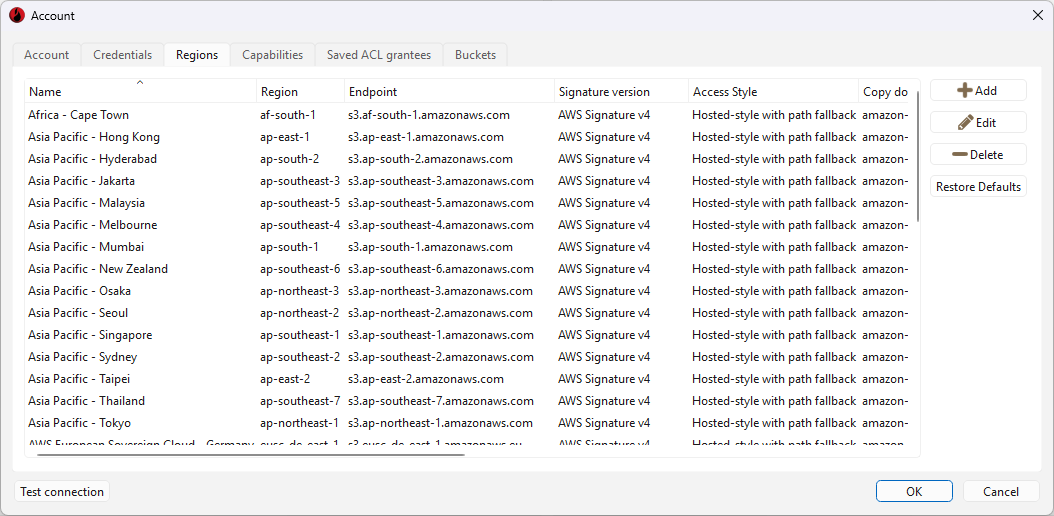The width and height of the screenshot is (1054, 516).
Task: Select Asia Pacific - Taipei row
Action: click(x=469, y=379)
